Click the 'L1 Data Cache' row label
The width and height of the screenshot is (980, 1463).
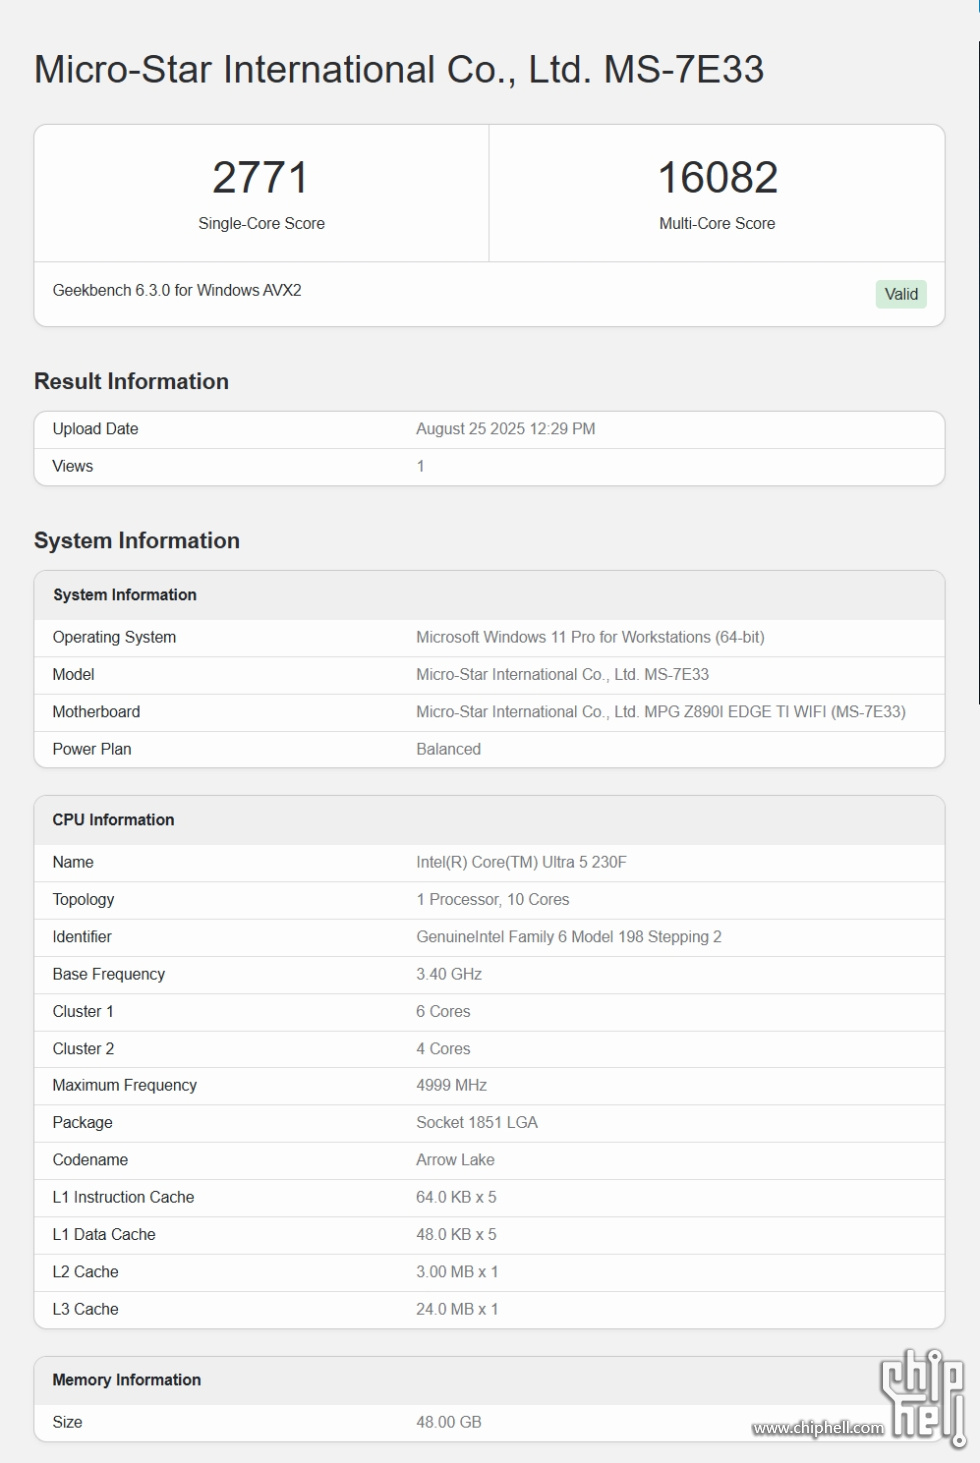[x=104, y=1235]
